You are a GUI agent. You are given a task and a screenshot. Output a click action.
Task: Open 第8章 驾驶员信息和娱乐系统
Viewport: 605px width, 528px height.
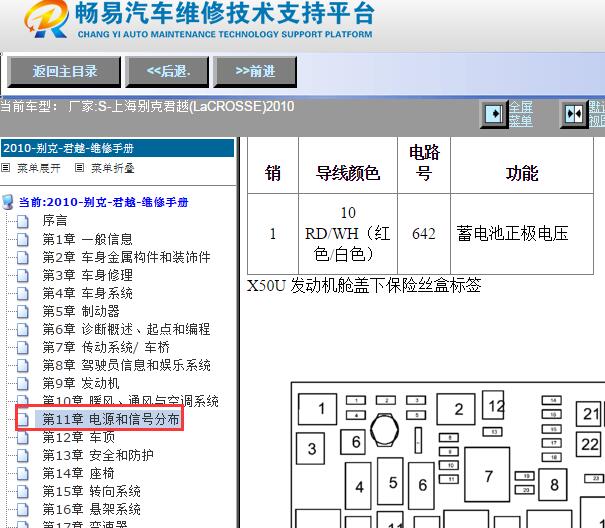pyautogui.click(x=127, y=365)
